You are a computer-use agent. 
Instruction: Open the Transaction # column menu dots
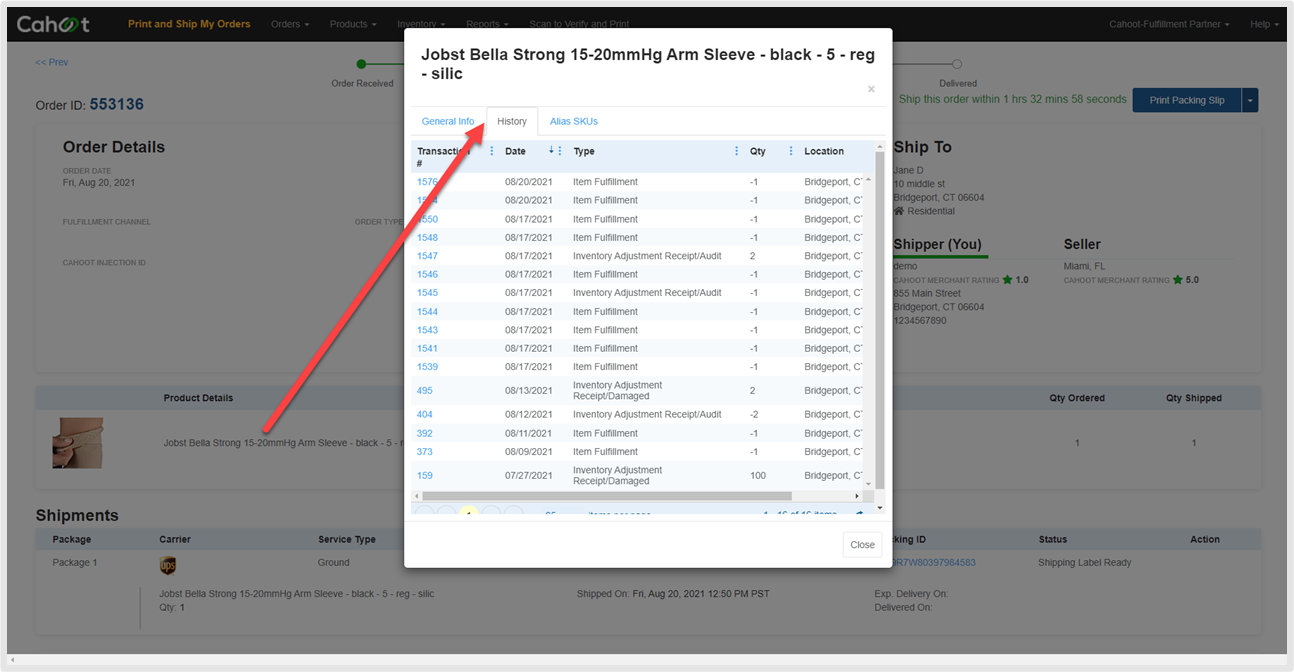(492, 152)
